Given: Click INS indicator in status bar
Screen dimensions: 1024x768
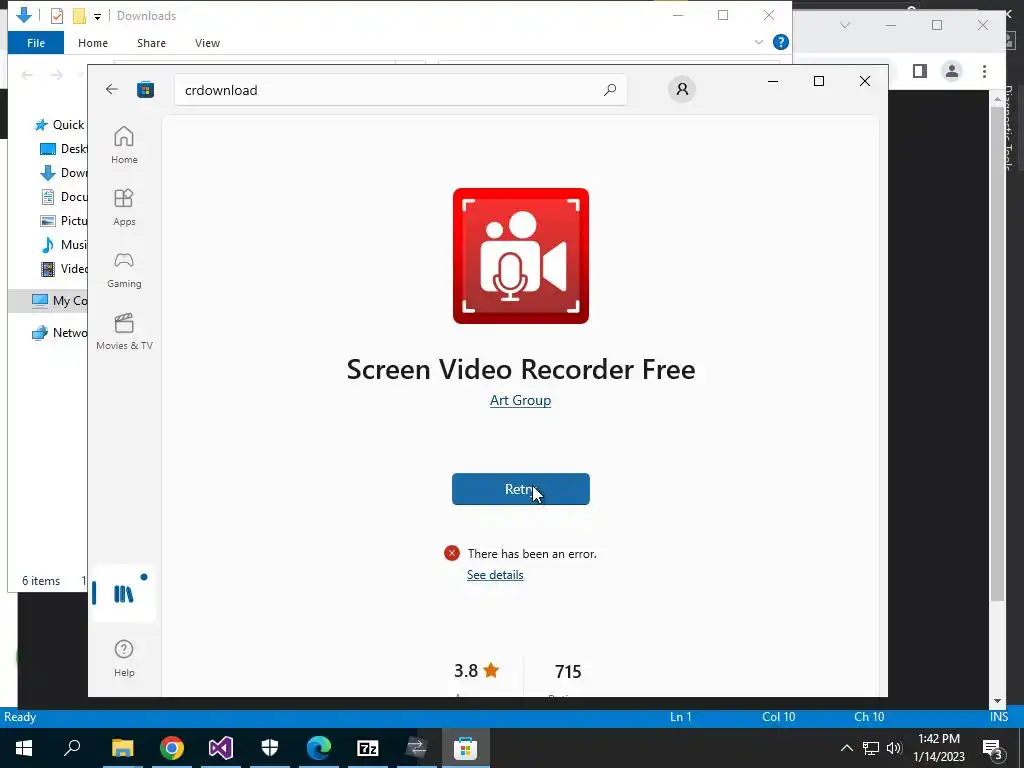Looking at the screenshot, I should [x=999, y=716].
